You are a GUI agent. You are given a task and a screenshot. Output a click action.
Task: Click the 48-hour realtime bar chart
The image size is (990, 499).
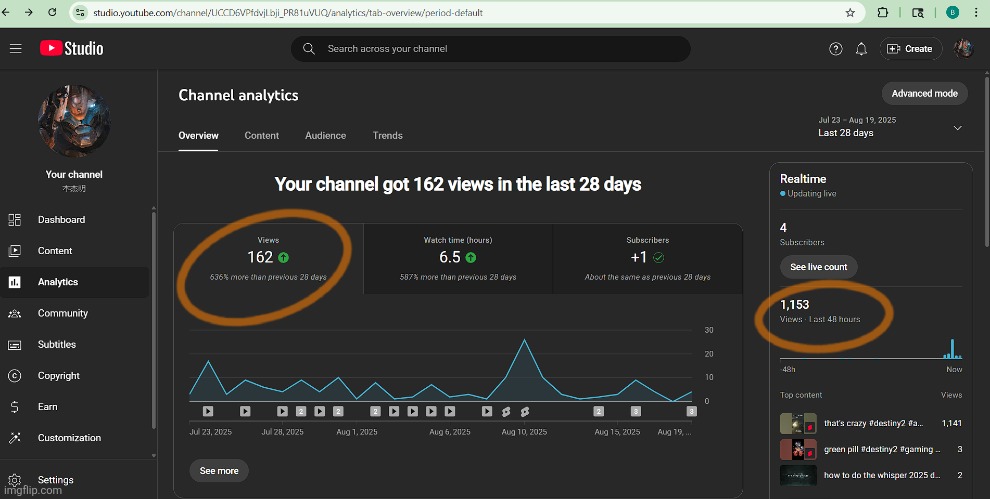click(x=871, y=349)
